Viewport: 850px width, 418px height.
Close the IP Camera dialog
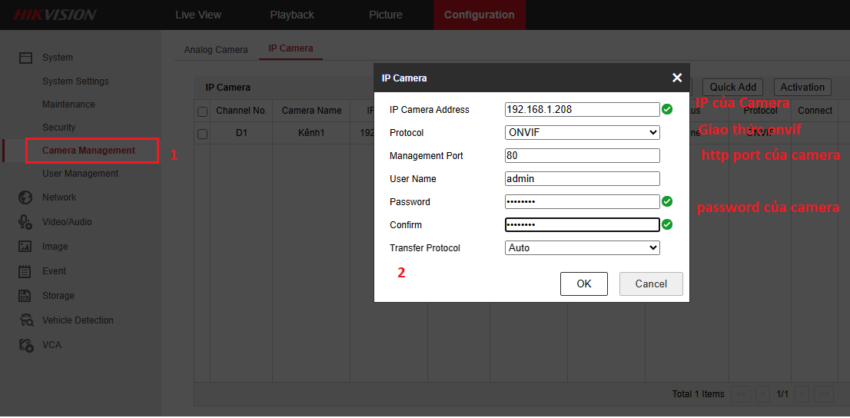point(677,78)
